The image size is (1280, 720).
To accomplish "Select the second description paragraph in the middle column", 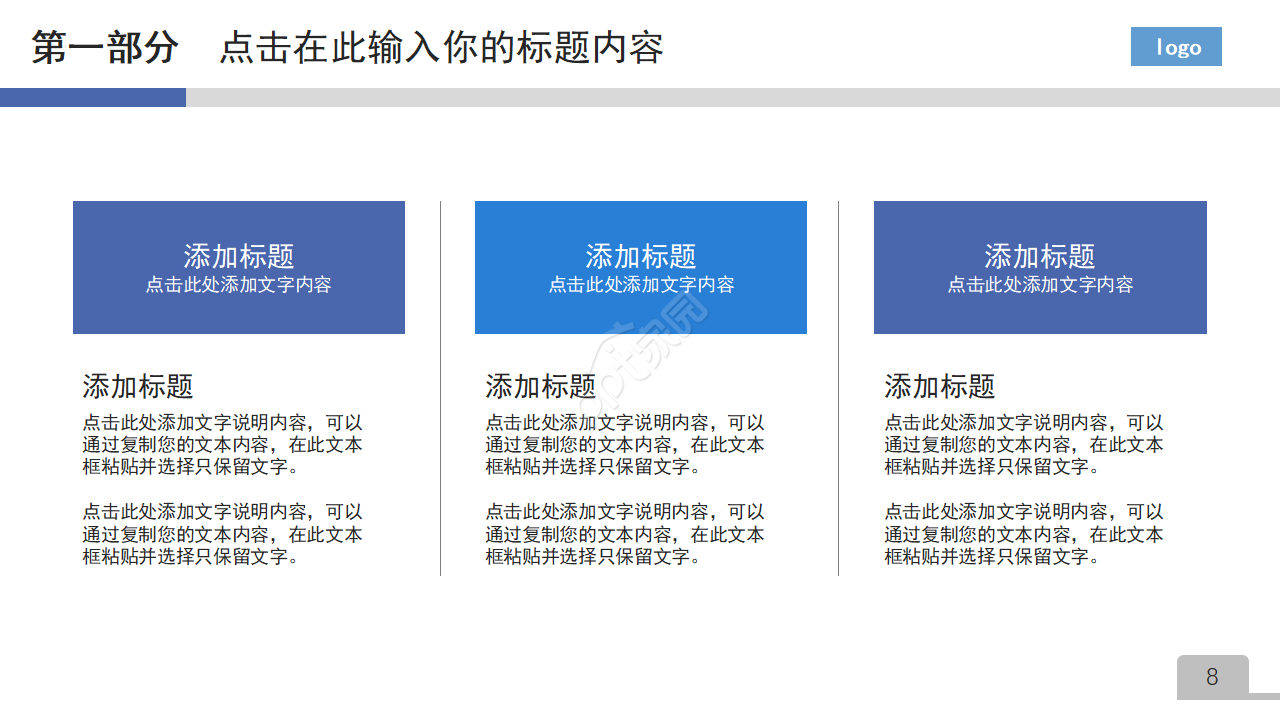I will [x=625, y=534].
